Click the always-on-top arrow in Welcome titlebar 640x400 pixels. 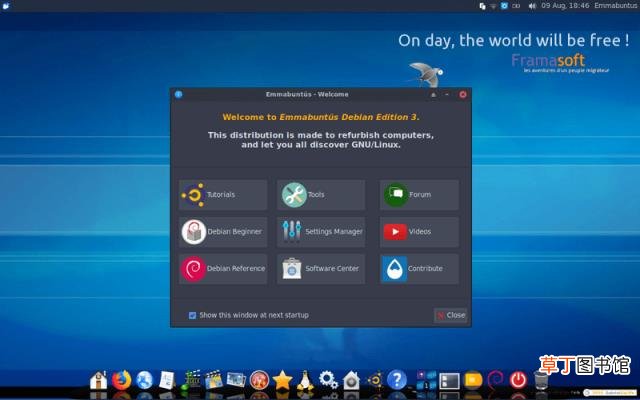[x=433, y=95]
